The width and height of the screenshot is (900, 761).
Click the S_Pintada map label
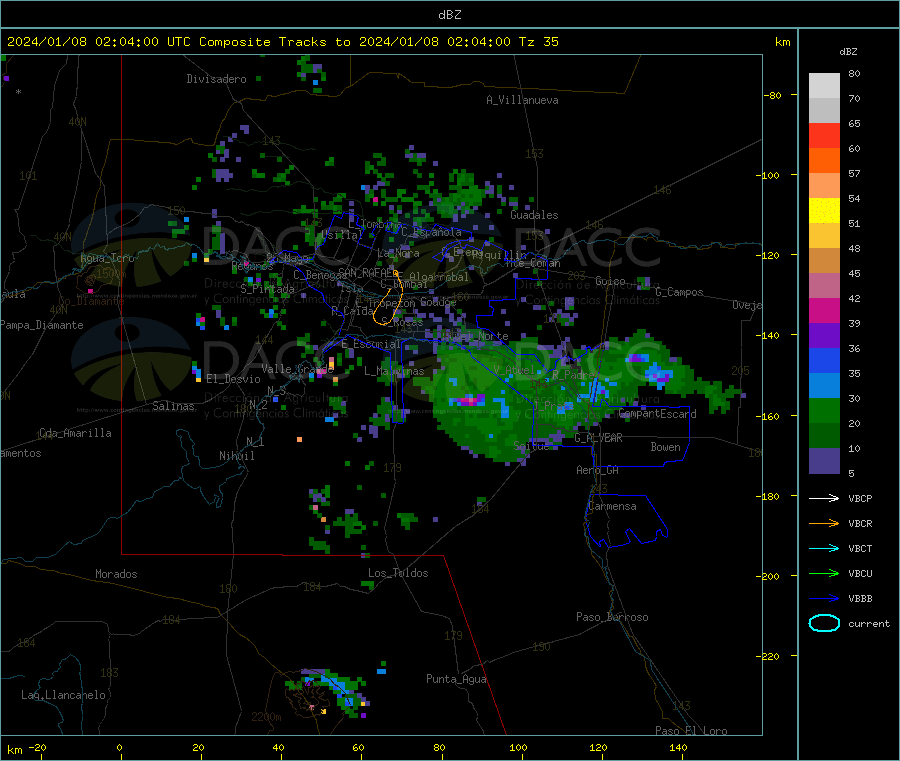pyautogui.click(x=267, y=288)
